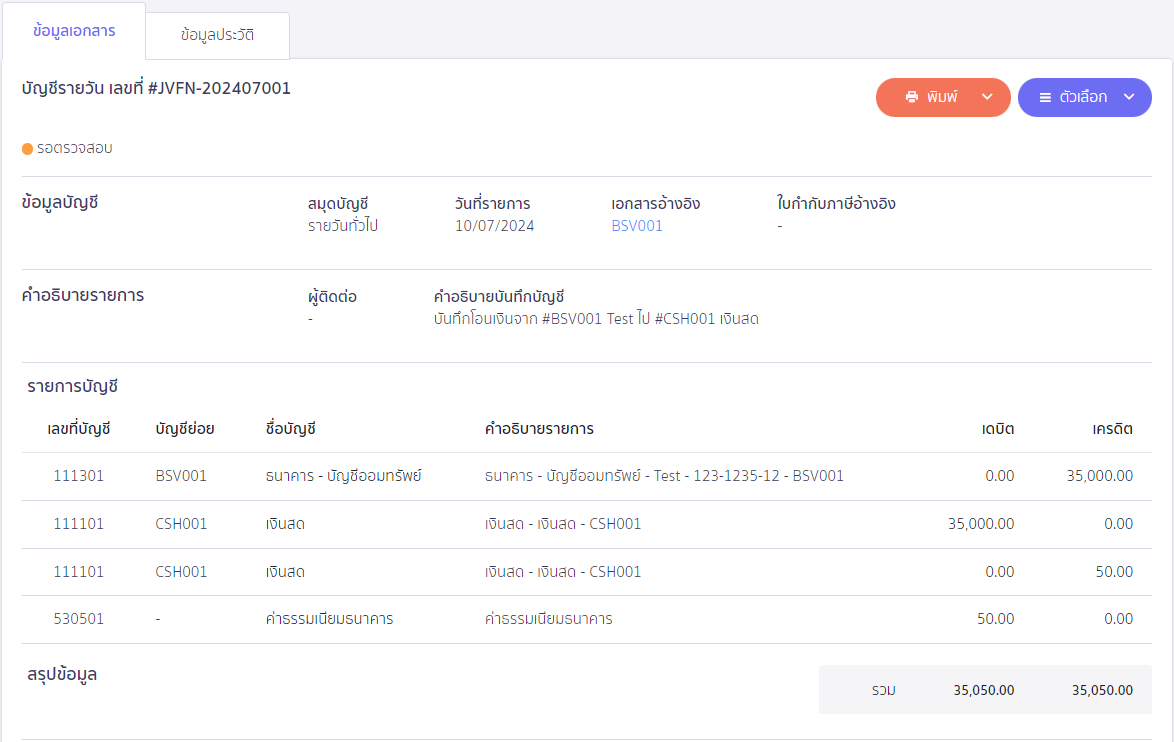Click sub-account BSV001 in the 111301 row
The height and width of the screenshot is (742, 1174).
click(x=181, y=476)
